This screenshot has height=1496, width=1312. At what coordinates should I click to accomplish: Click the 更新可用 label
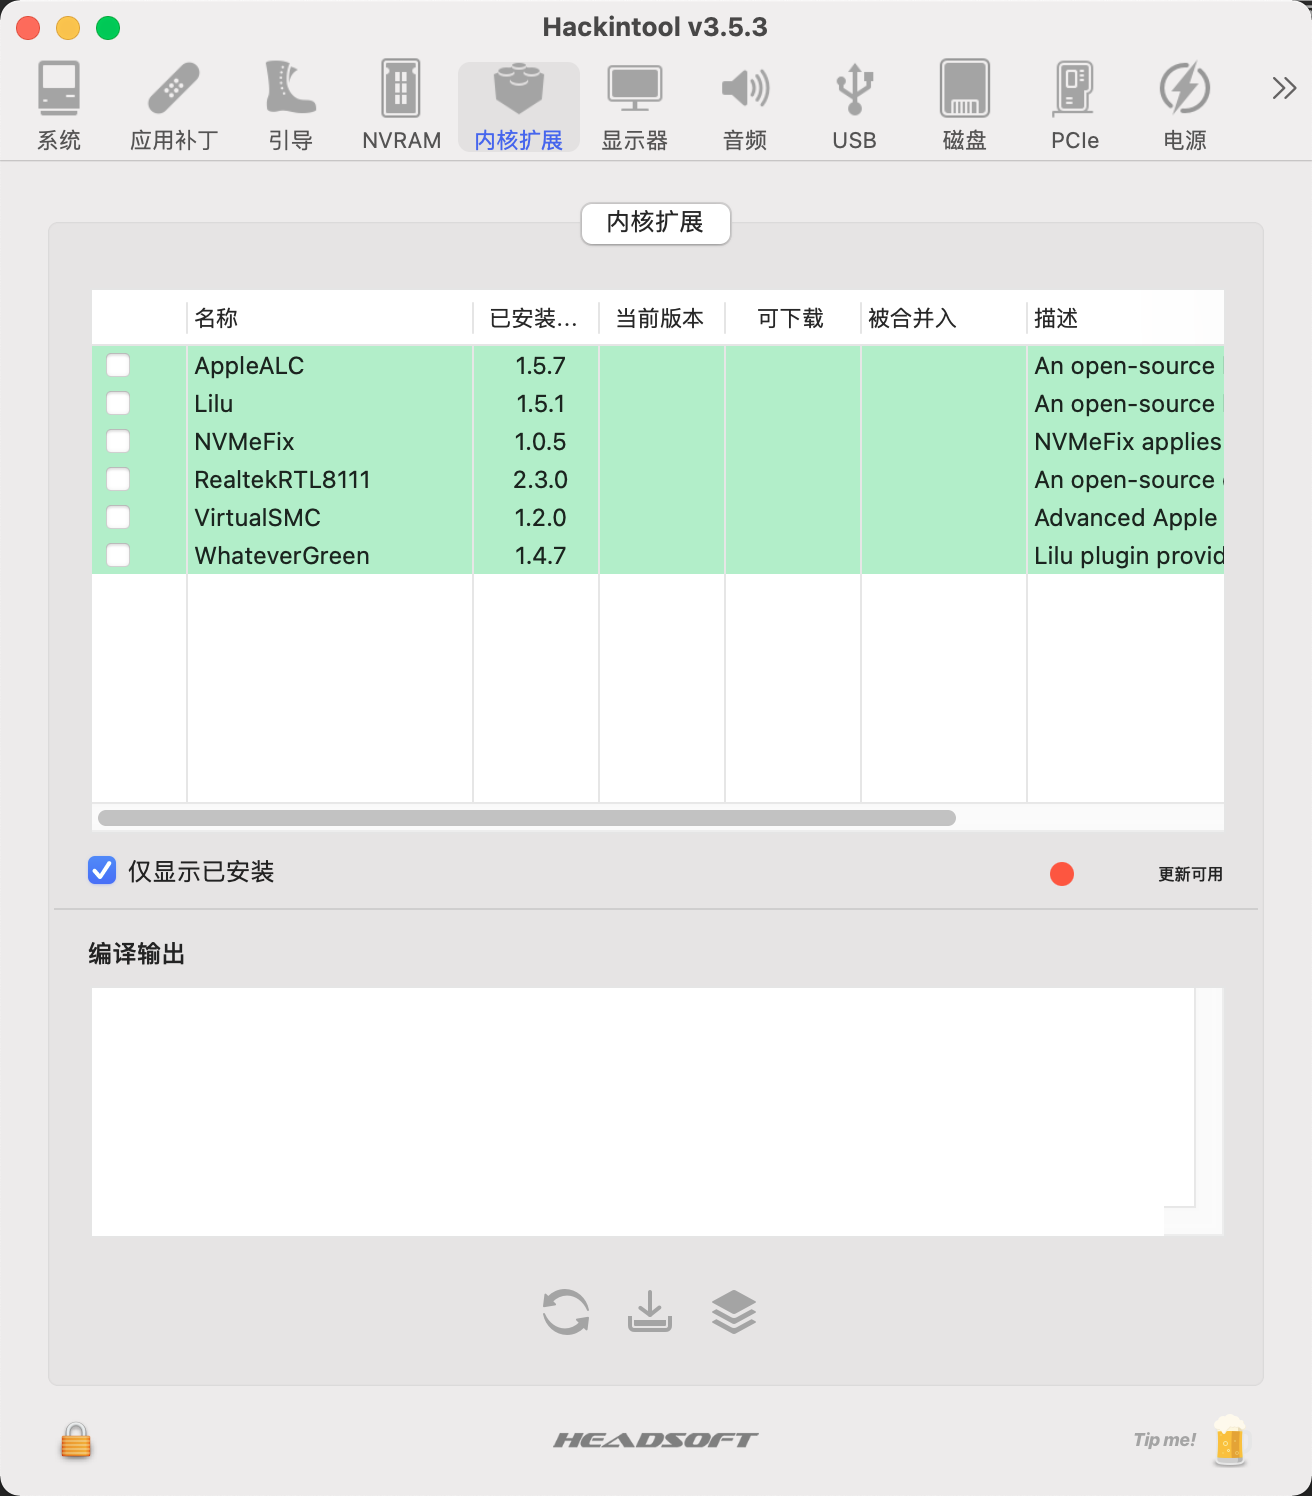1190,874
